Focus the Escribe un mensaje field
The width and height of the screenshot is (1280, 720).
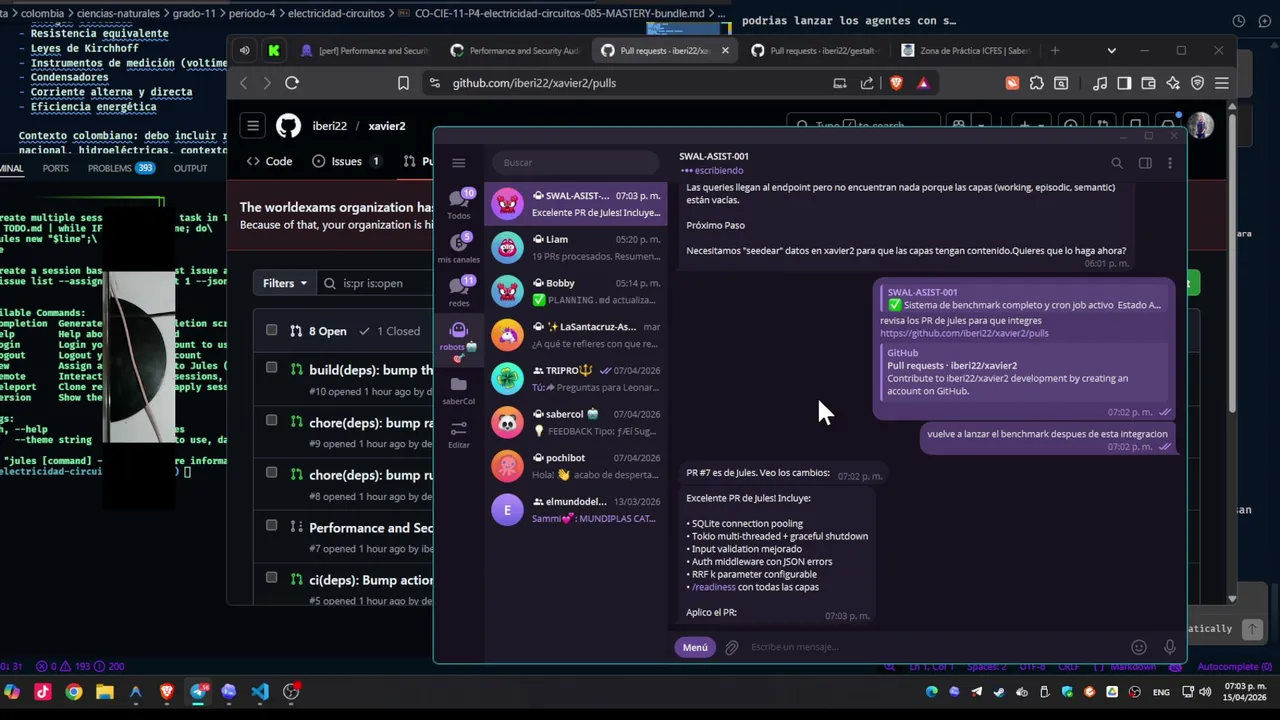[x=935, y=647]
